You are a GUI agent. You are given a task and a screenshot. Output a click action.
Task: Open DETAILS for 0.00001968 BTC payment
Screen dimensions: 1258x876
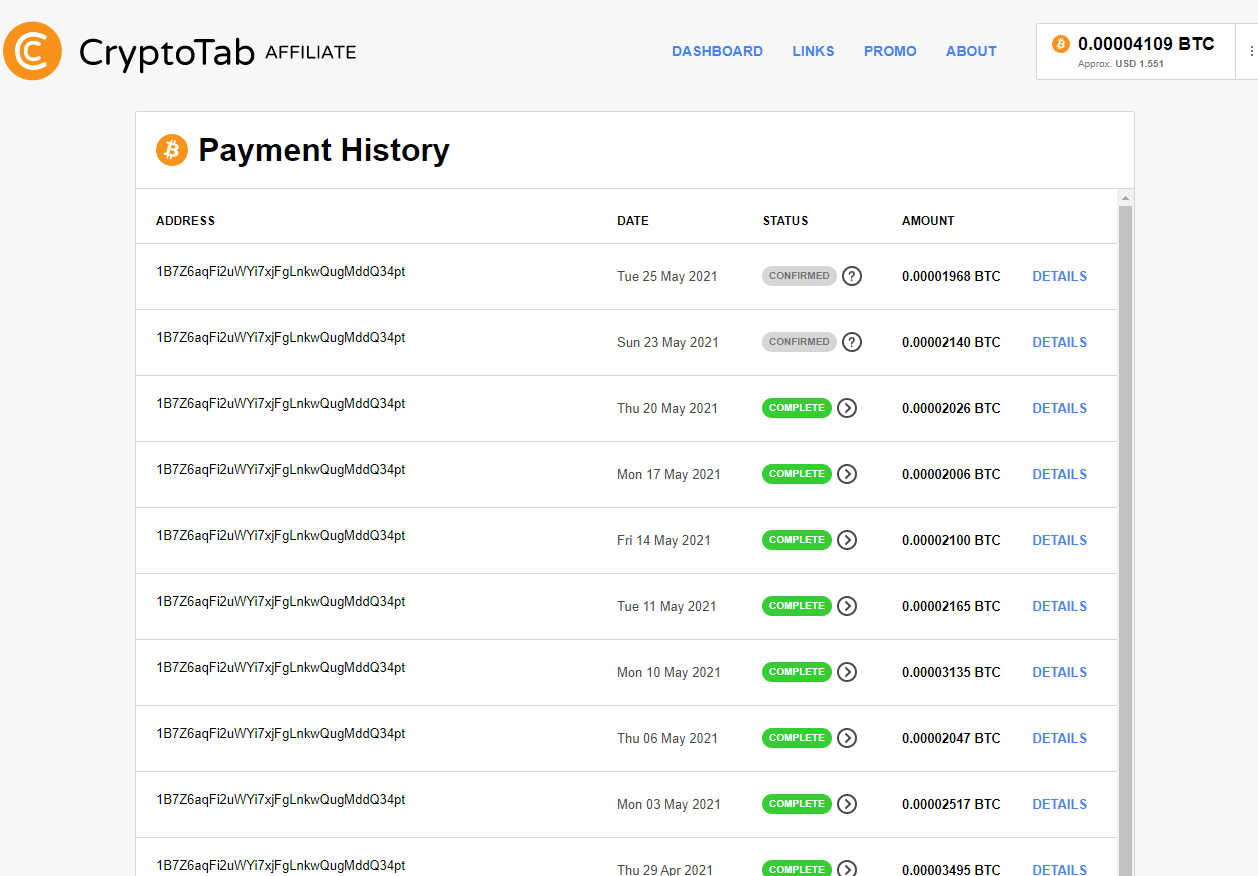pyautogui.click(x=1059, y=276)
